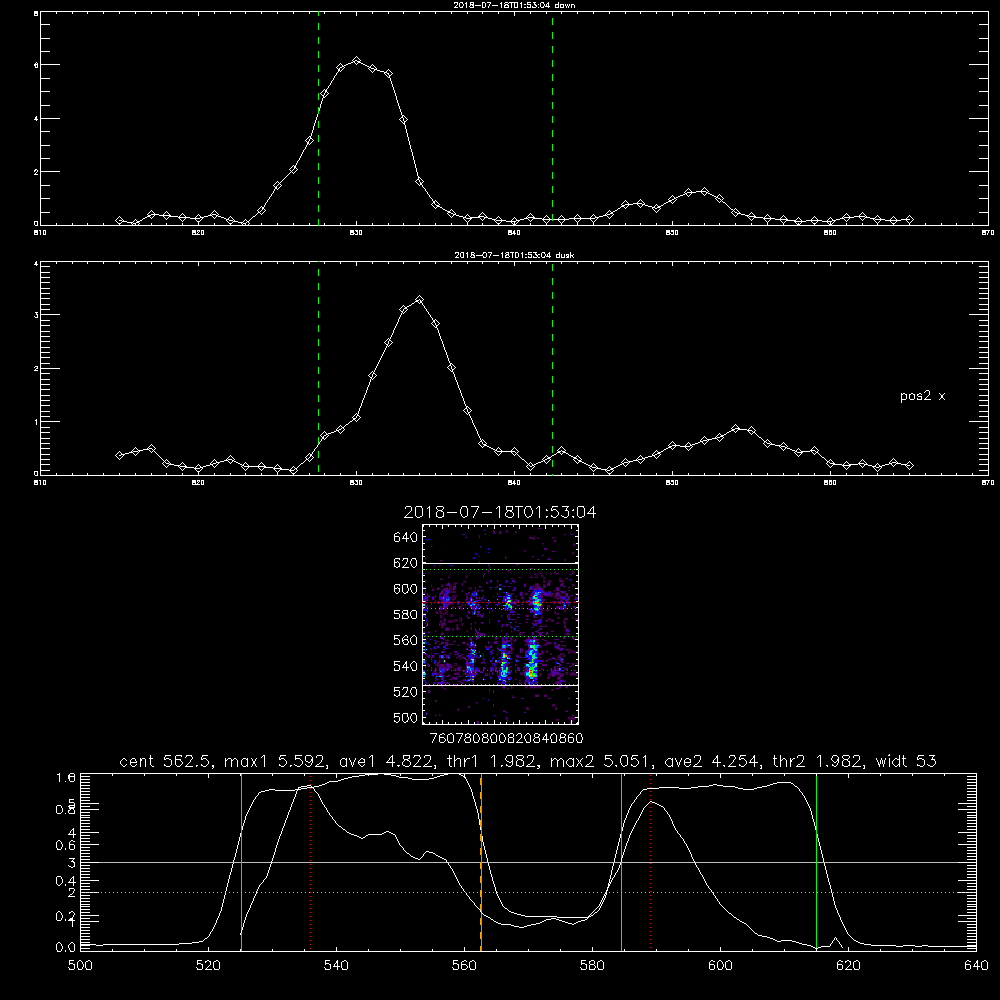The width and height of the screenshot is (1000, 1000).
Task: Click the bottom plot x-axis label "600"
Action: [x=720, y=966]
